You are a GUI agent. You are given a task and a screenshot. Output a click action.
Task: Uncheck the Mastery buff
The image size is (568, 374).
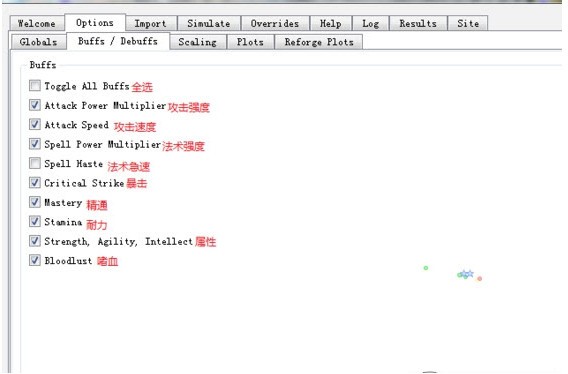click(x=35, y=202)
